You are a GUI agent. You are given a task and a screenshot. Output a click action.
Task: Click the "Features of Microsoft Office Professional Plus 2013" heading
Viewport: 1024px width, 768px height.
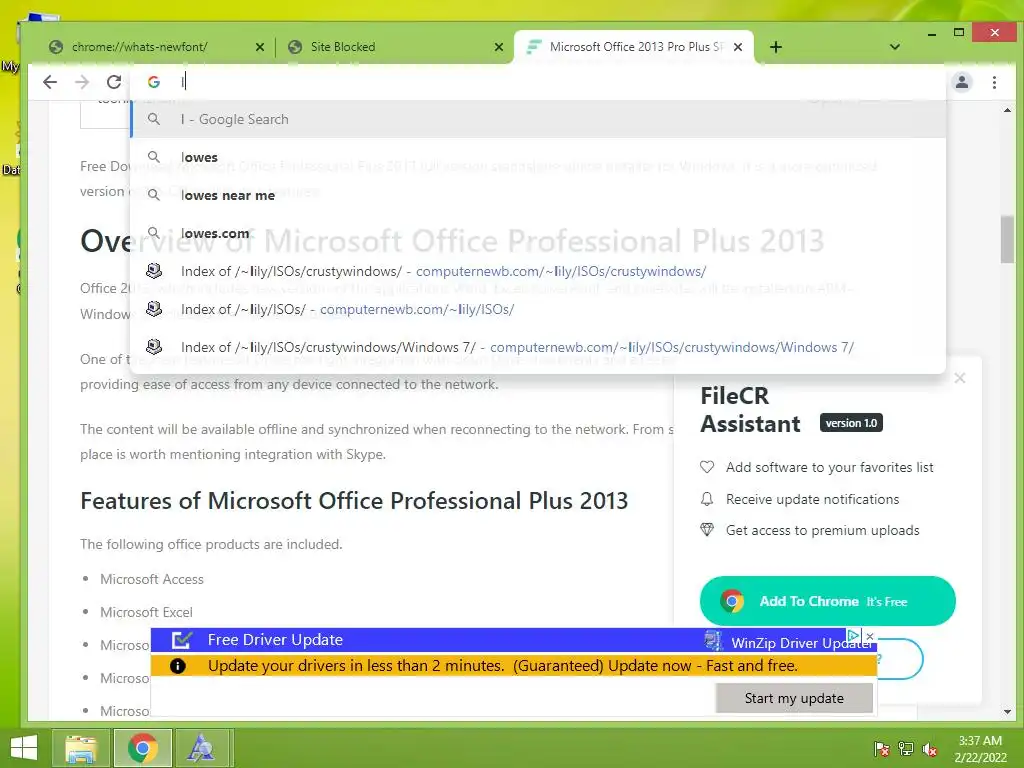pyautogui.click(x=354, y=501)
